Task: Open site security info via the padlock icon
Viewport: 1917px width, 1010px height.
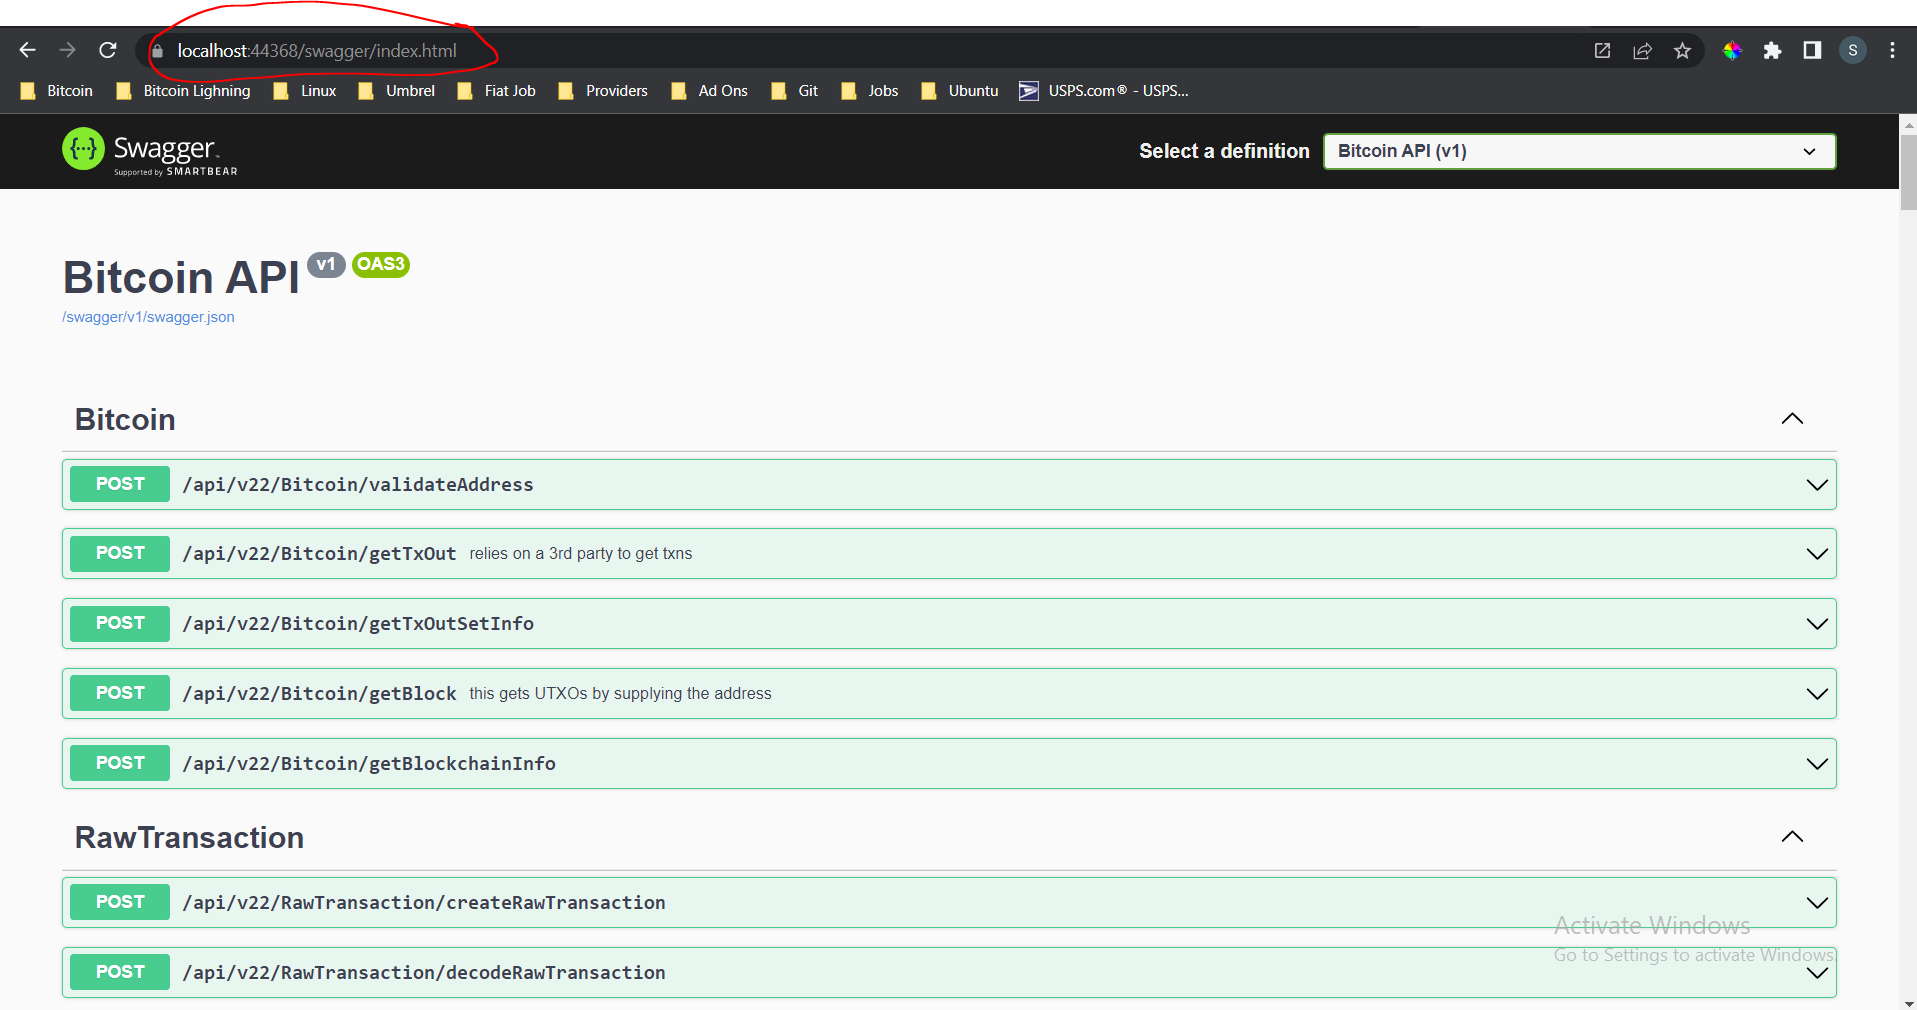Action: (x=157, y=50)
